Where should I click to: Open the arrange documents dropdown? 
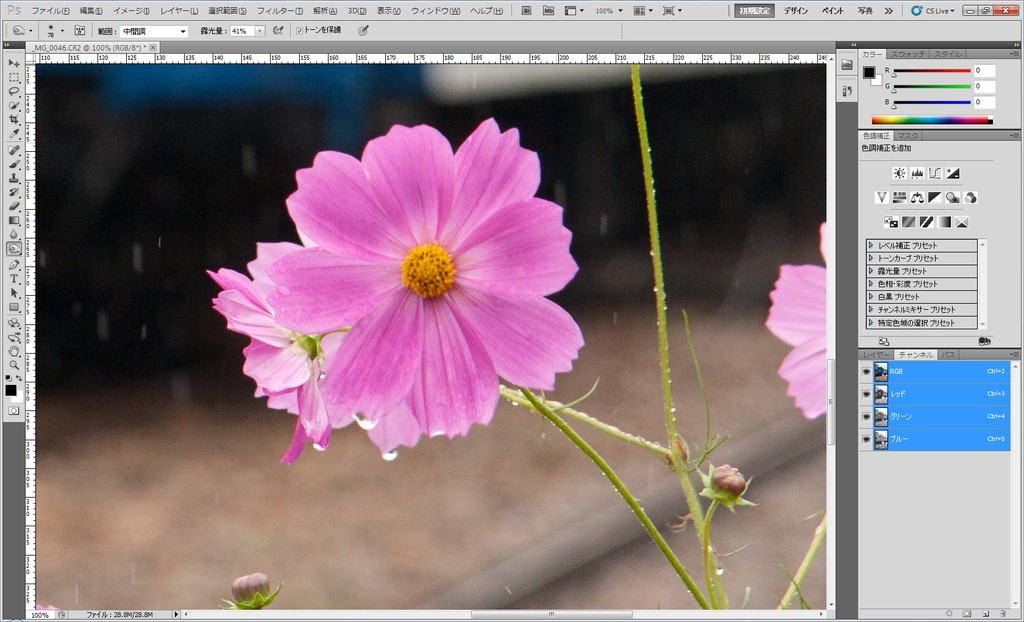(x=643, y=10)
